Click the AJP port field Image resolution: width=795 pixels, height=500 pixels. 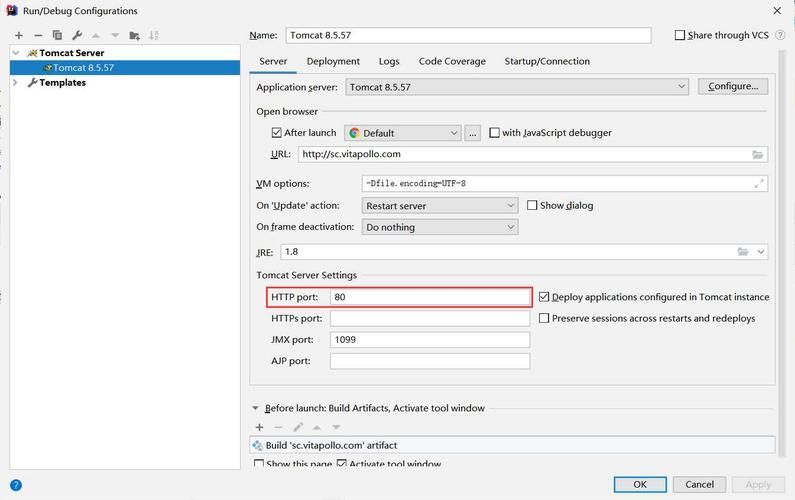(x=430, y=361)
